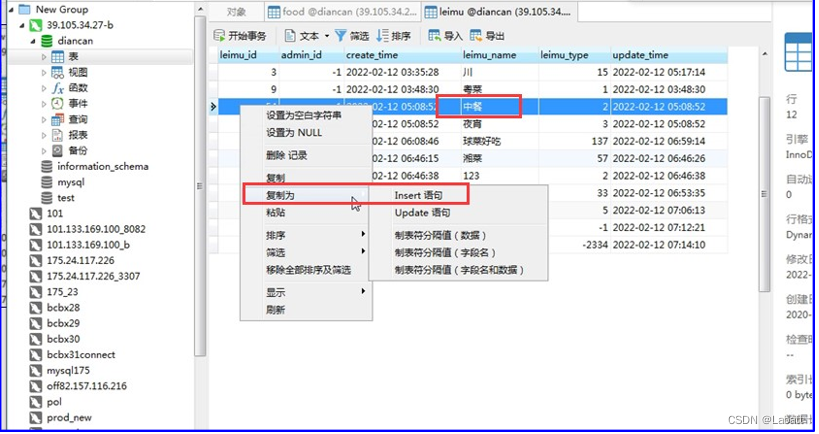The height and width of the screenshot is (434, 819).
Task: Expand the 视图 views node arrow
Action: (x=44, y=72)
